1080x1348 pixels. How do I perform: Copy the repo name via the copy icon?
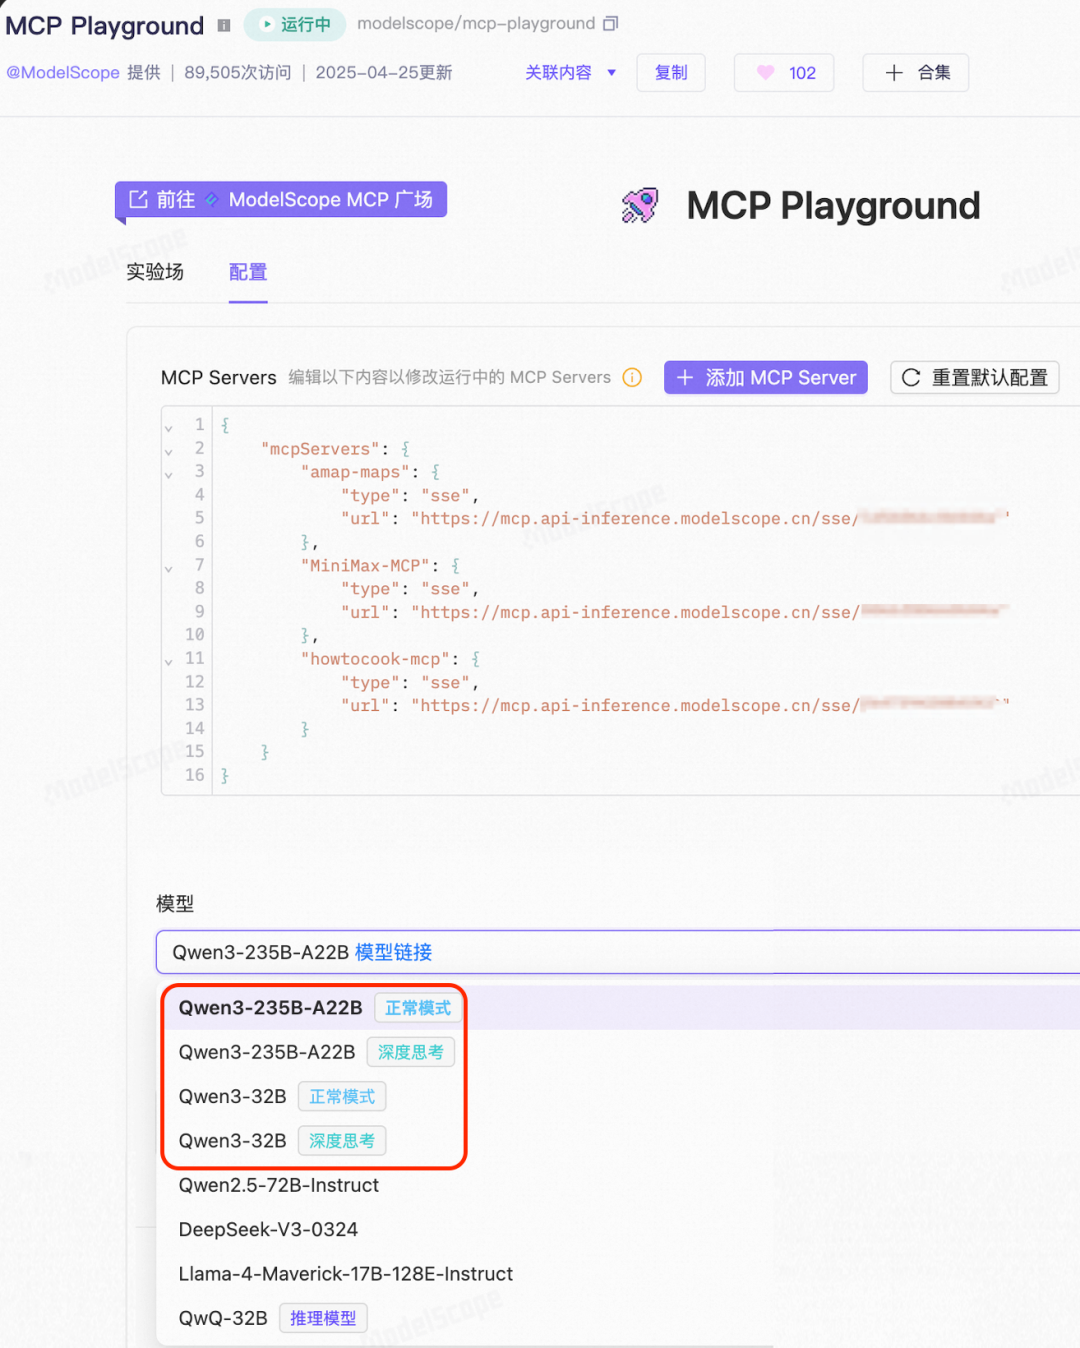pyautogui.click(x=609, y=22)
